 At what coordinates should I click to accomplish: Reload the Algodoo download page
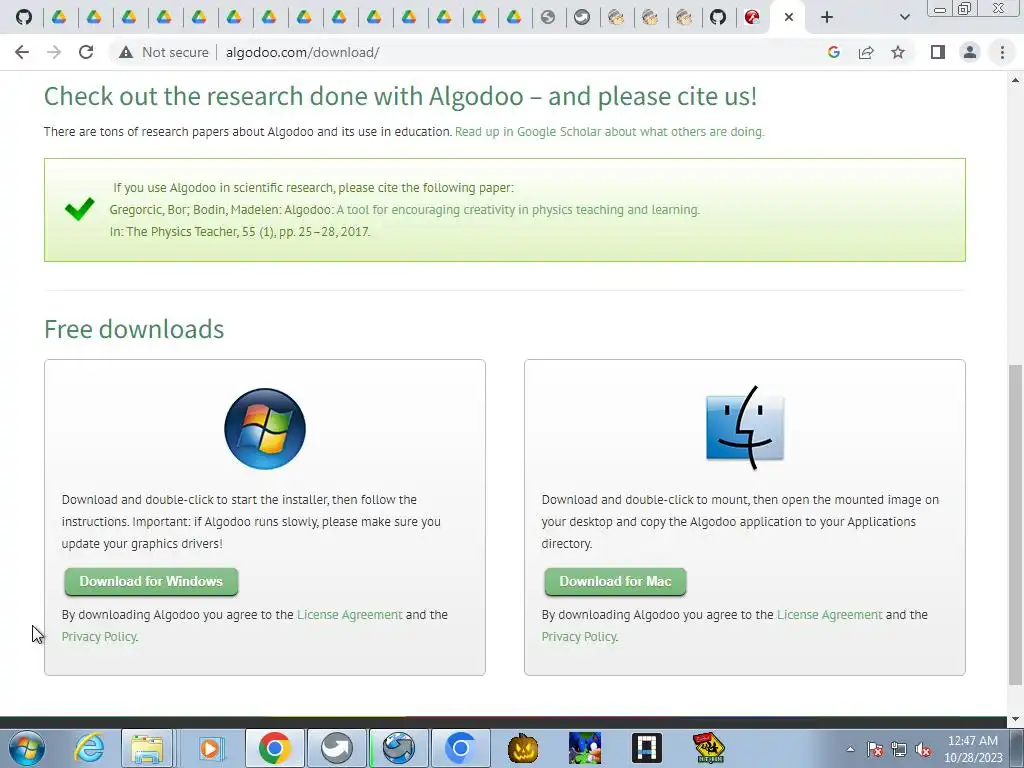pyautogui.click(x=86, y=52)
